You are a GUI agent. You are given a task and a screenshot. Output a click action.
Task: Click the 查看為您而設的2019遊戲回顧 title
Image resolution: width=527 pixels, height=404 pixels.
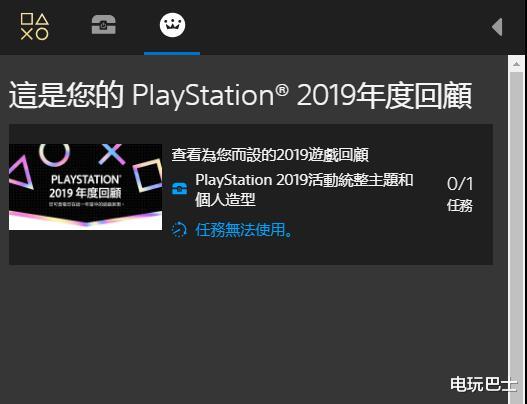270,155
